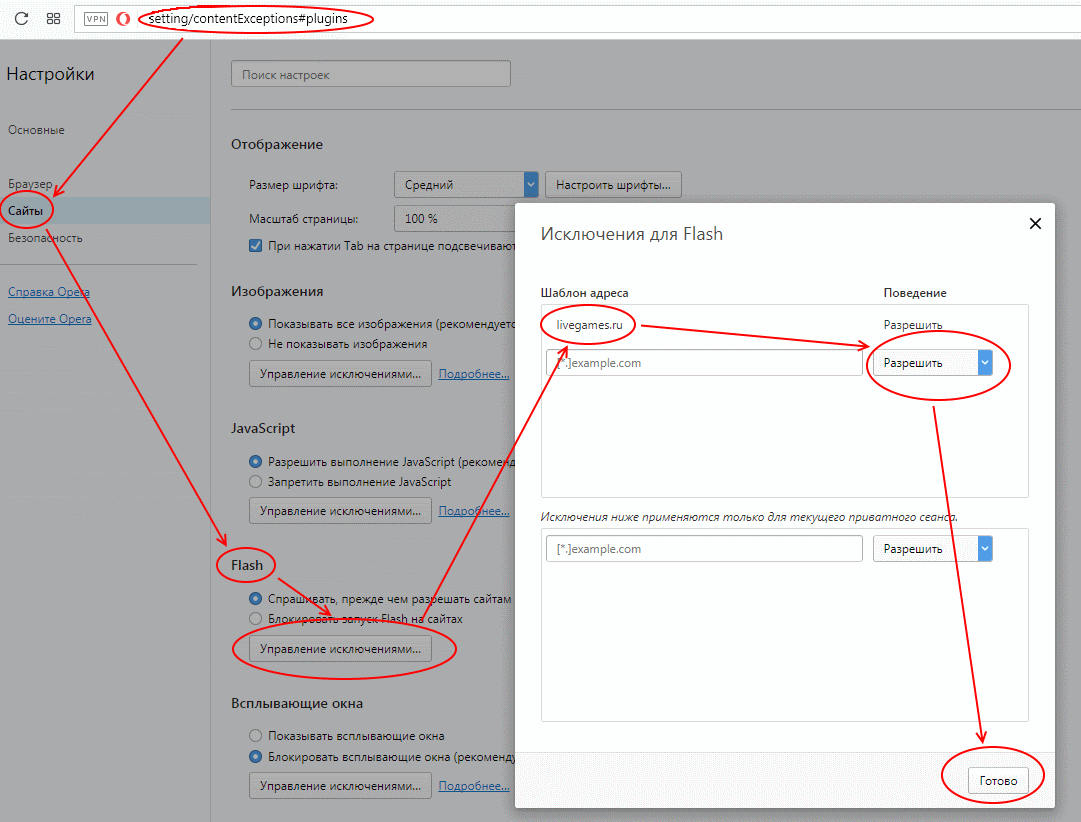Open 'Справка Opera' help link
1081x822 pixels.
click(48, 292)
